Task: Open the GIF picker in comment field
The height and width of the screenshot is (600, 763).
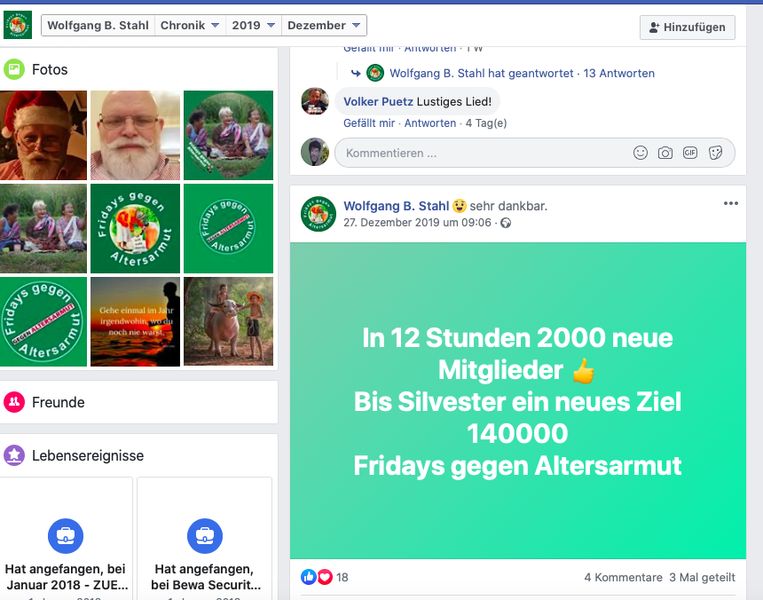Action: (690, 153)
